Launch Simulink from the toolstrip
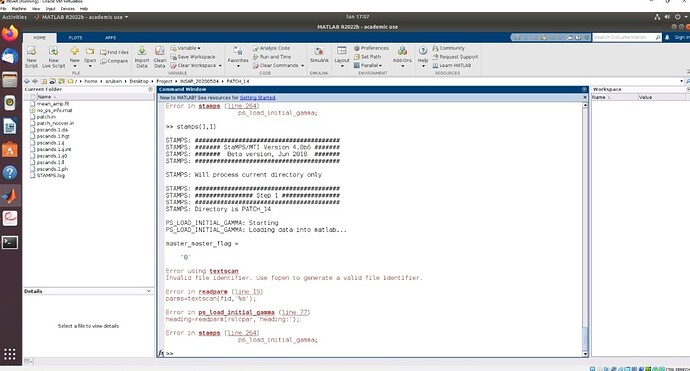This screenshot has height=371, width=690. 319,55
